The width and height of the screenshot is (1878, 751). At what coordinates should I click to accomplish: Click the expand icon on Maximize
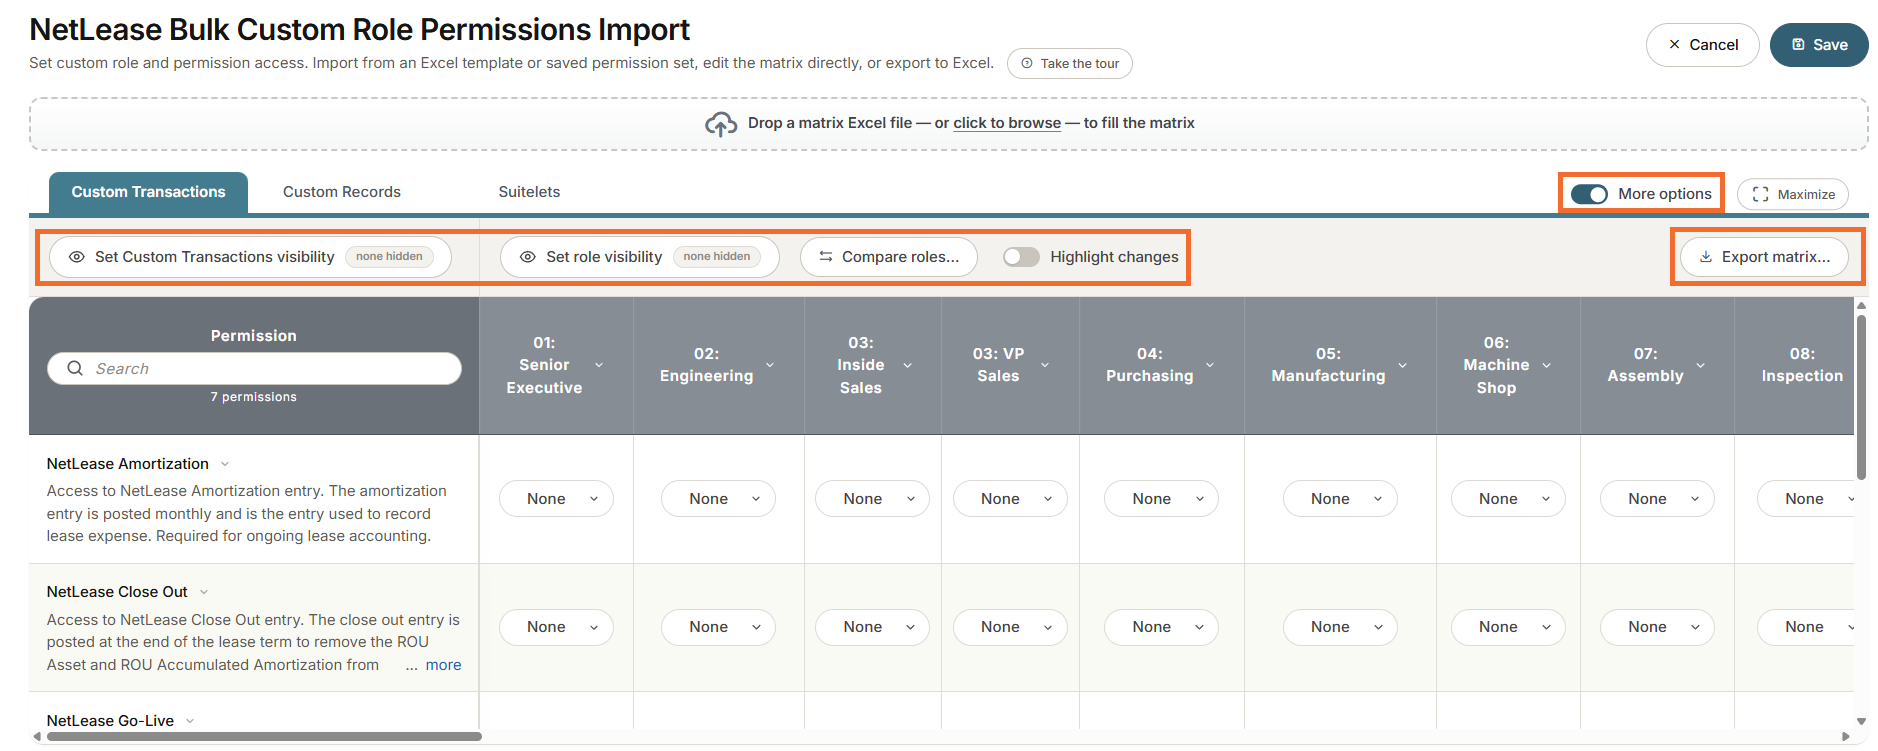click(x=1761, y=194)
